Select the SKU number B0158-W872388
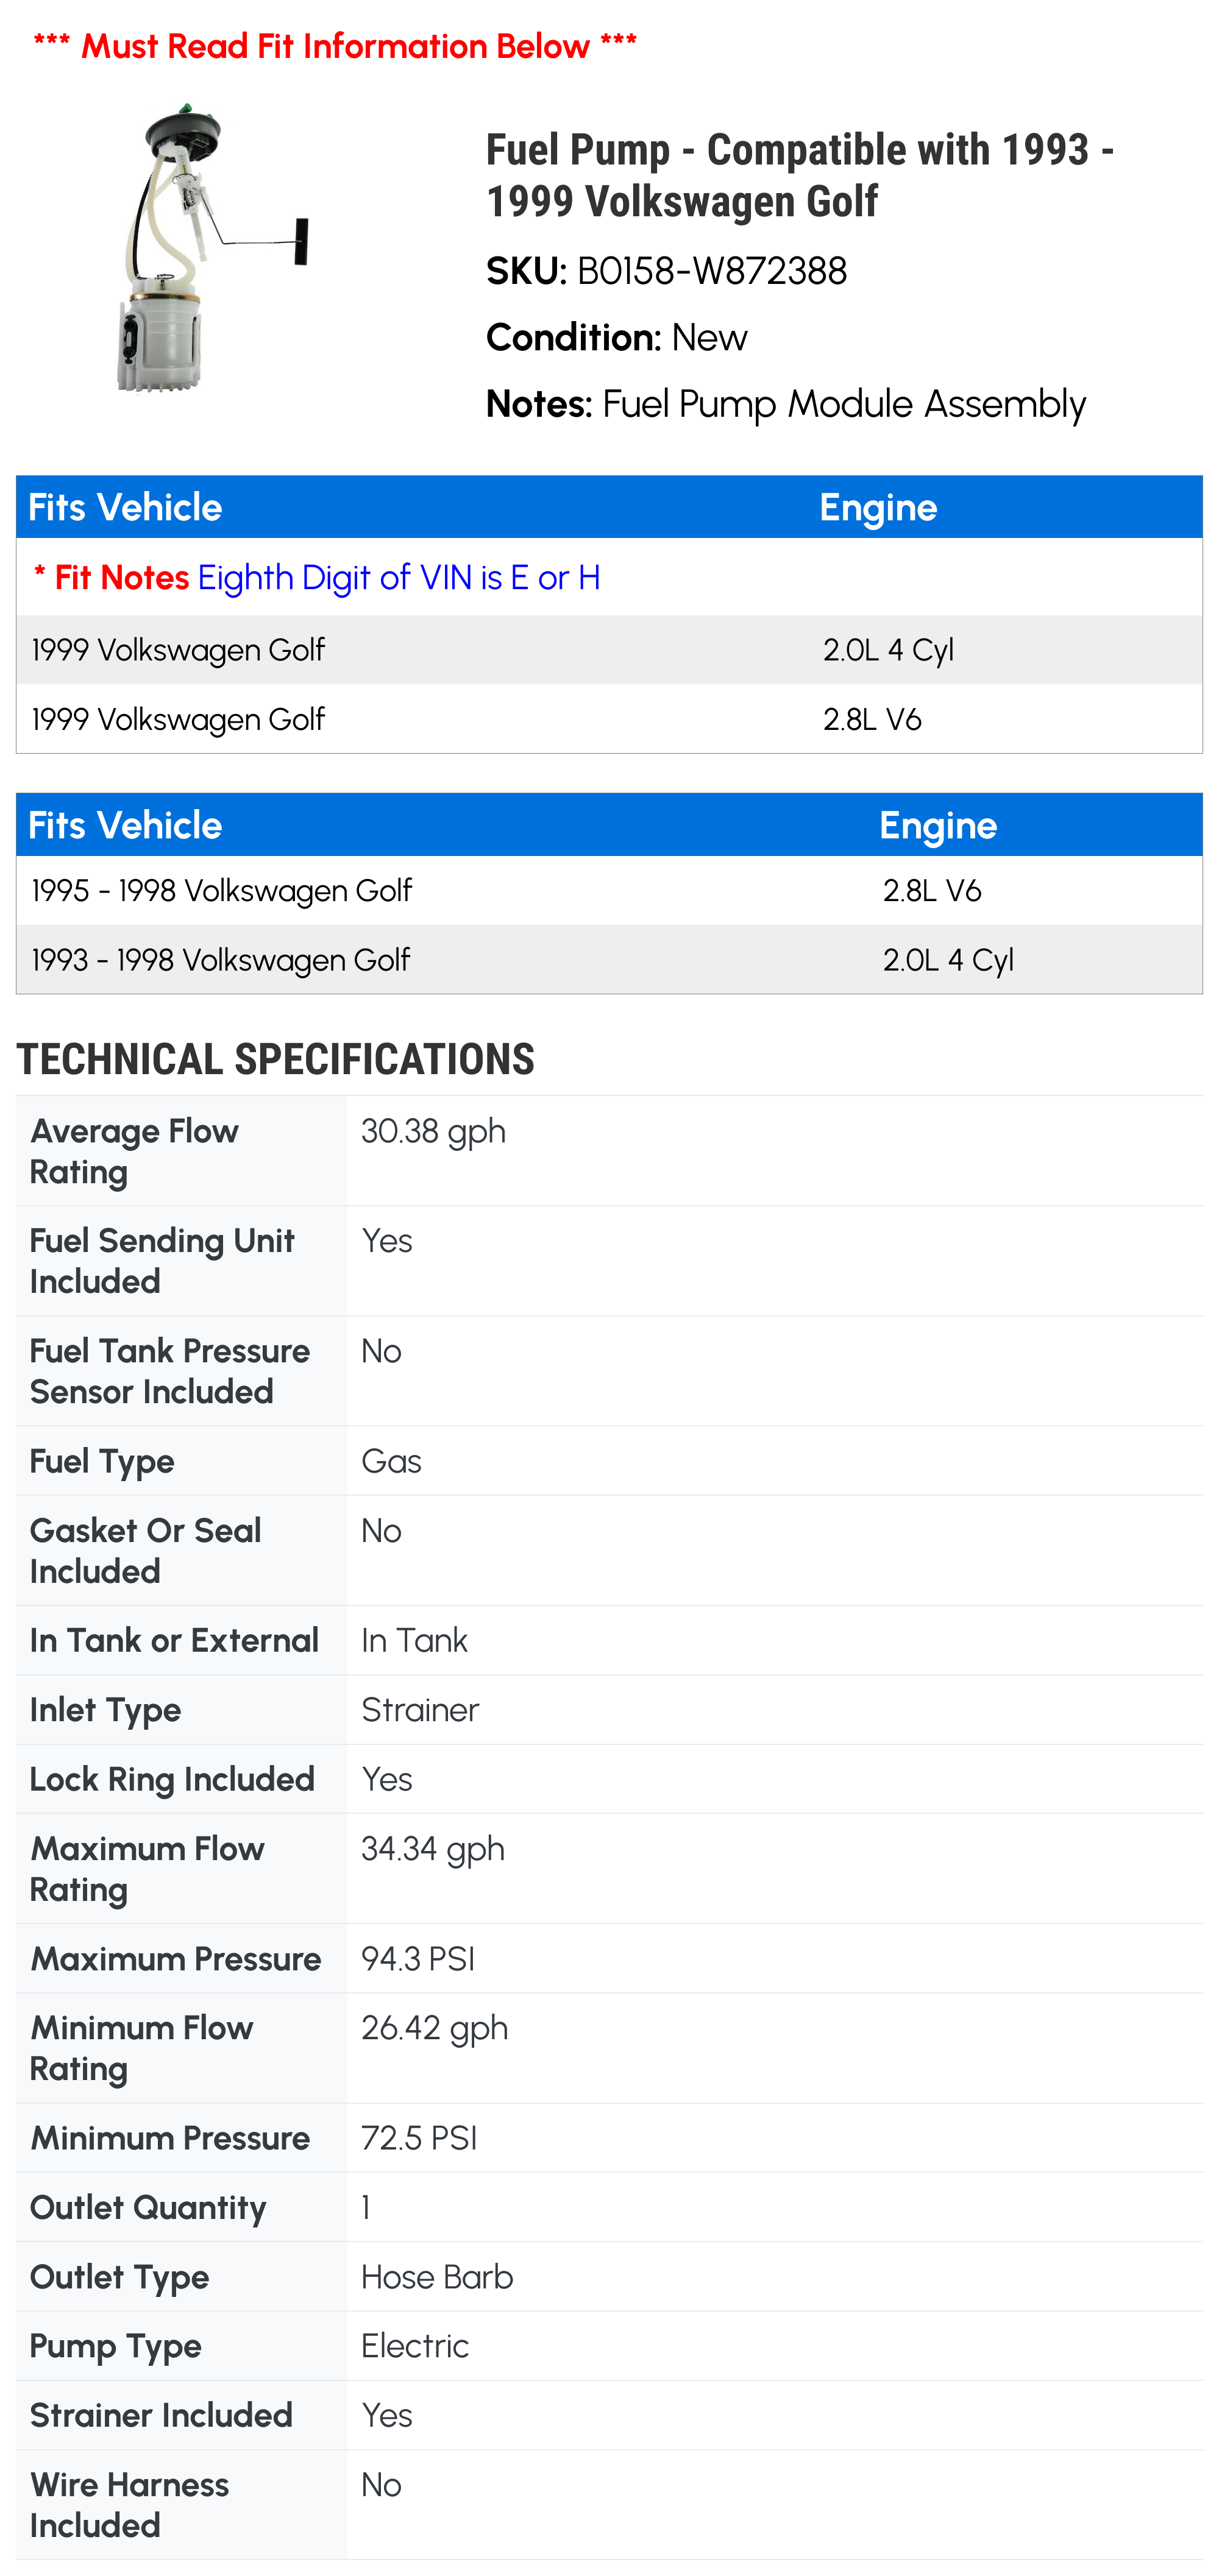The width and height of the screenshot is (1219, 2576). click(x=711, y=271)
